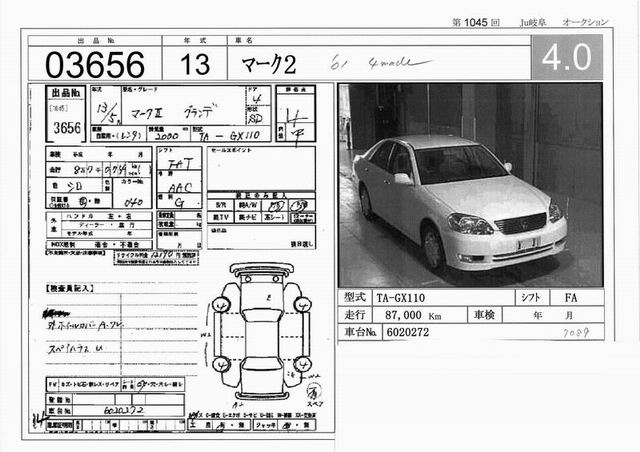
Task: Select the shift value FA
Action: coord(571,298)
